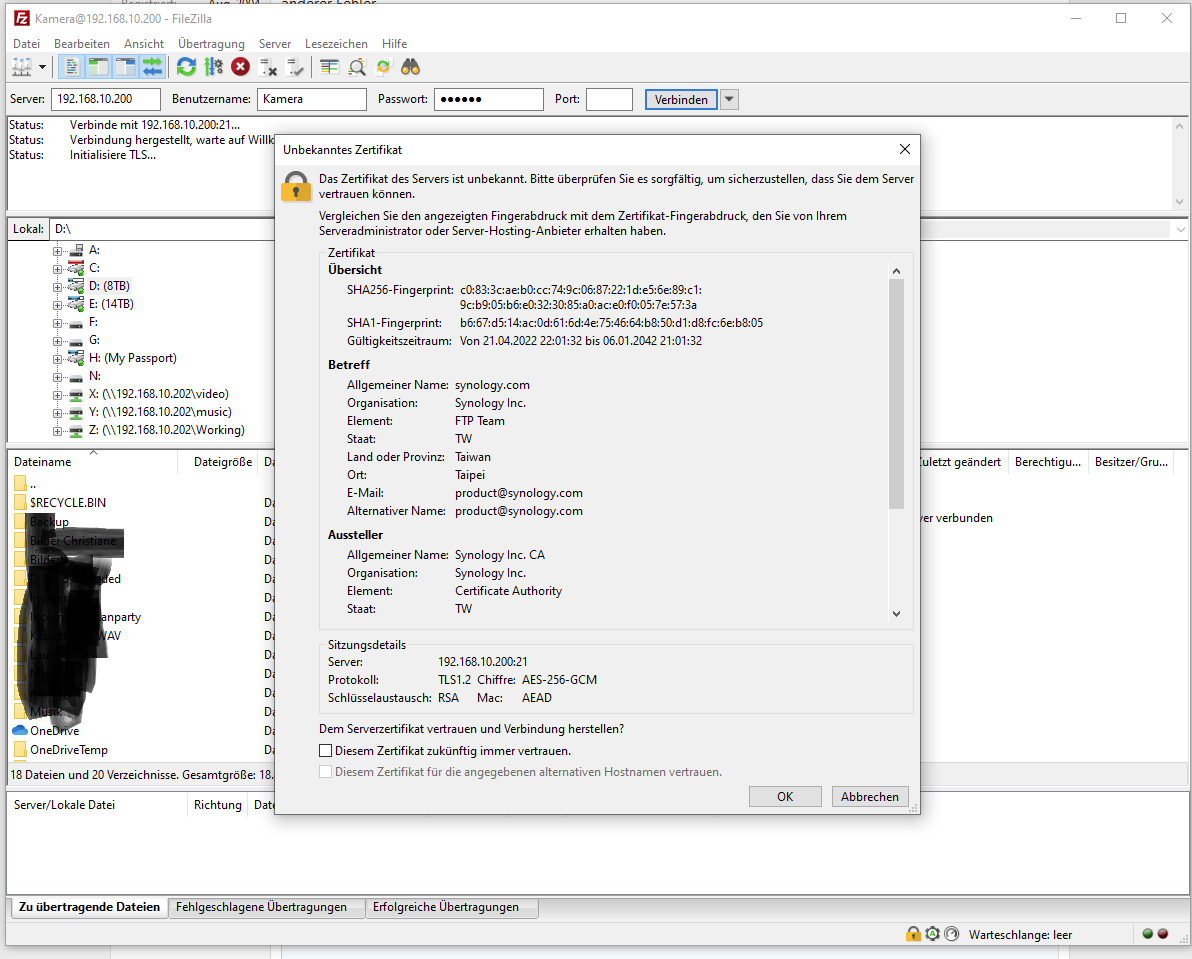Refresh the file and folder lists
Viewport: 1192px width, 959px height.
pyautogui.click(x=186, y=67)
